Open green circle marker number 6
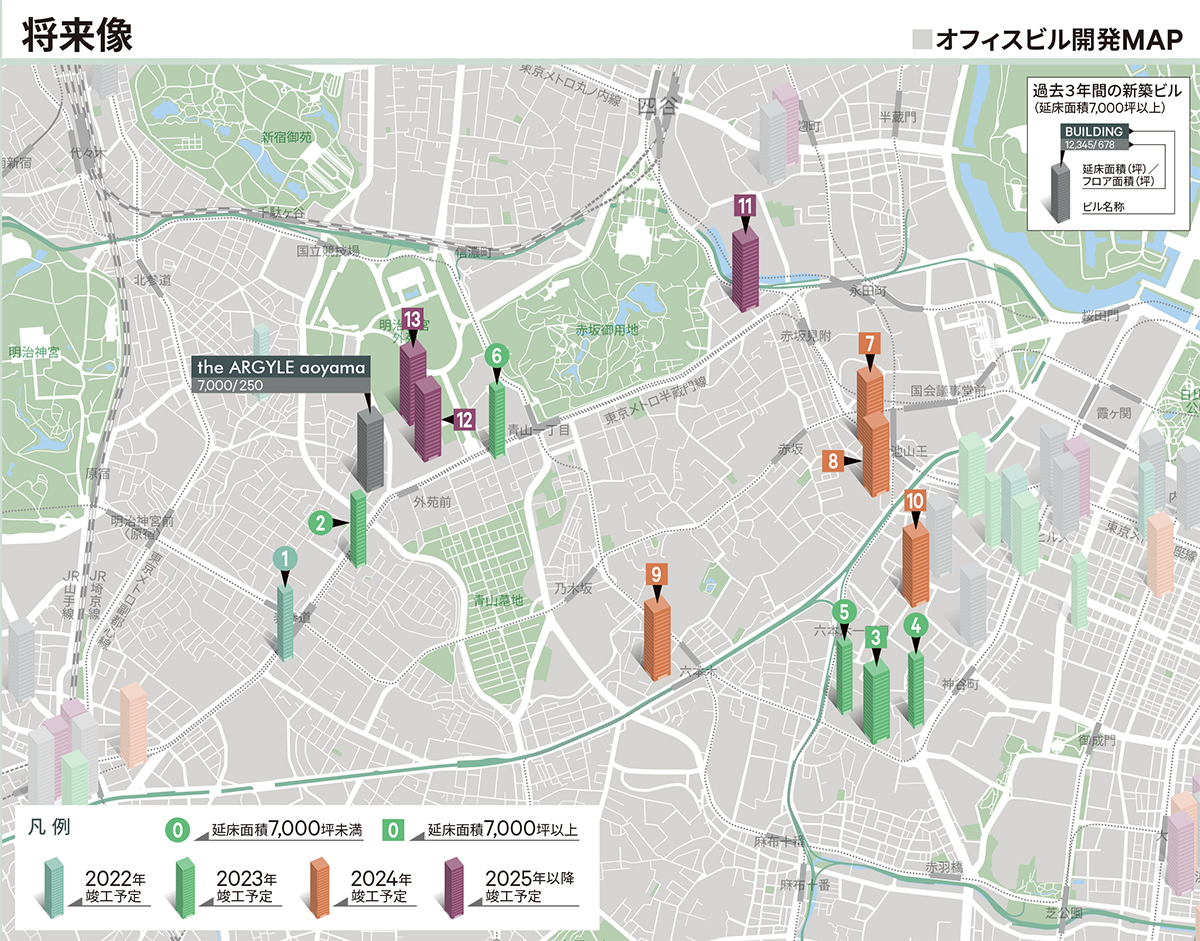The image size is (1200, 941). [496, 355]
